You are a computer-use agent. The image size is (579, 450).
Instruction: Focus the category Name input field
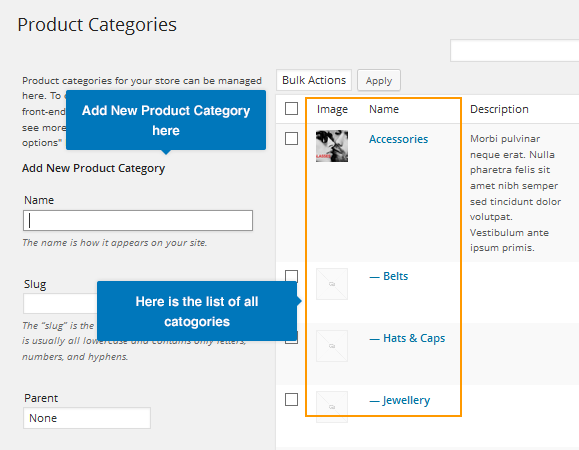(138, 221)
